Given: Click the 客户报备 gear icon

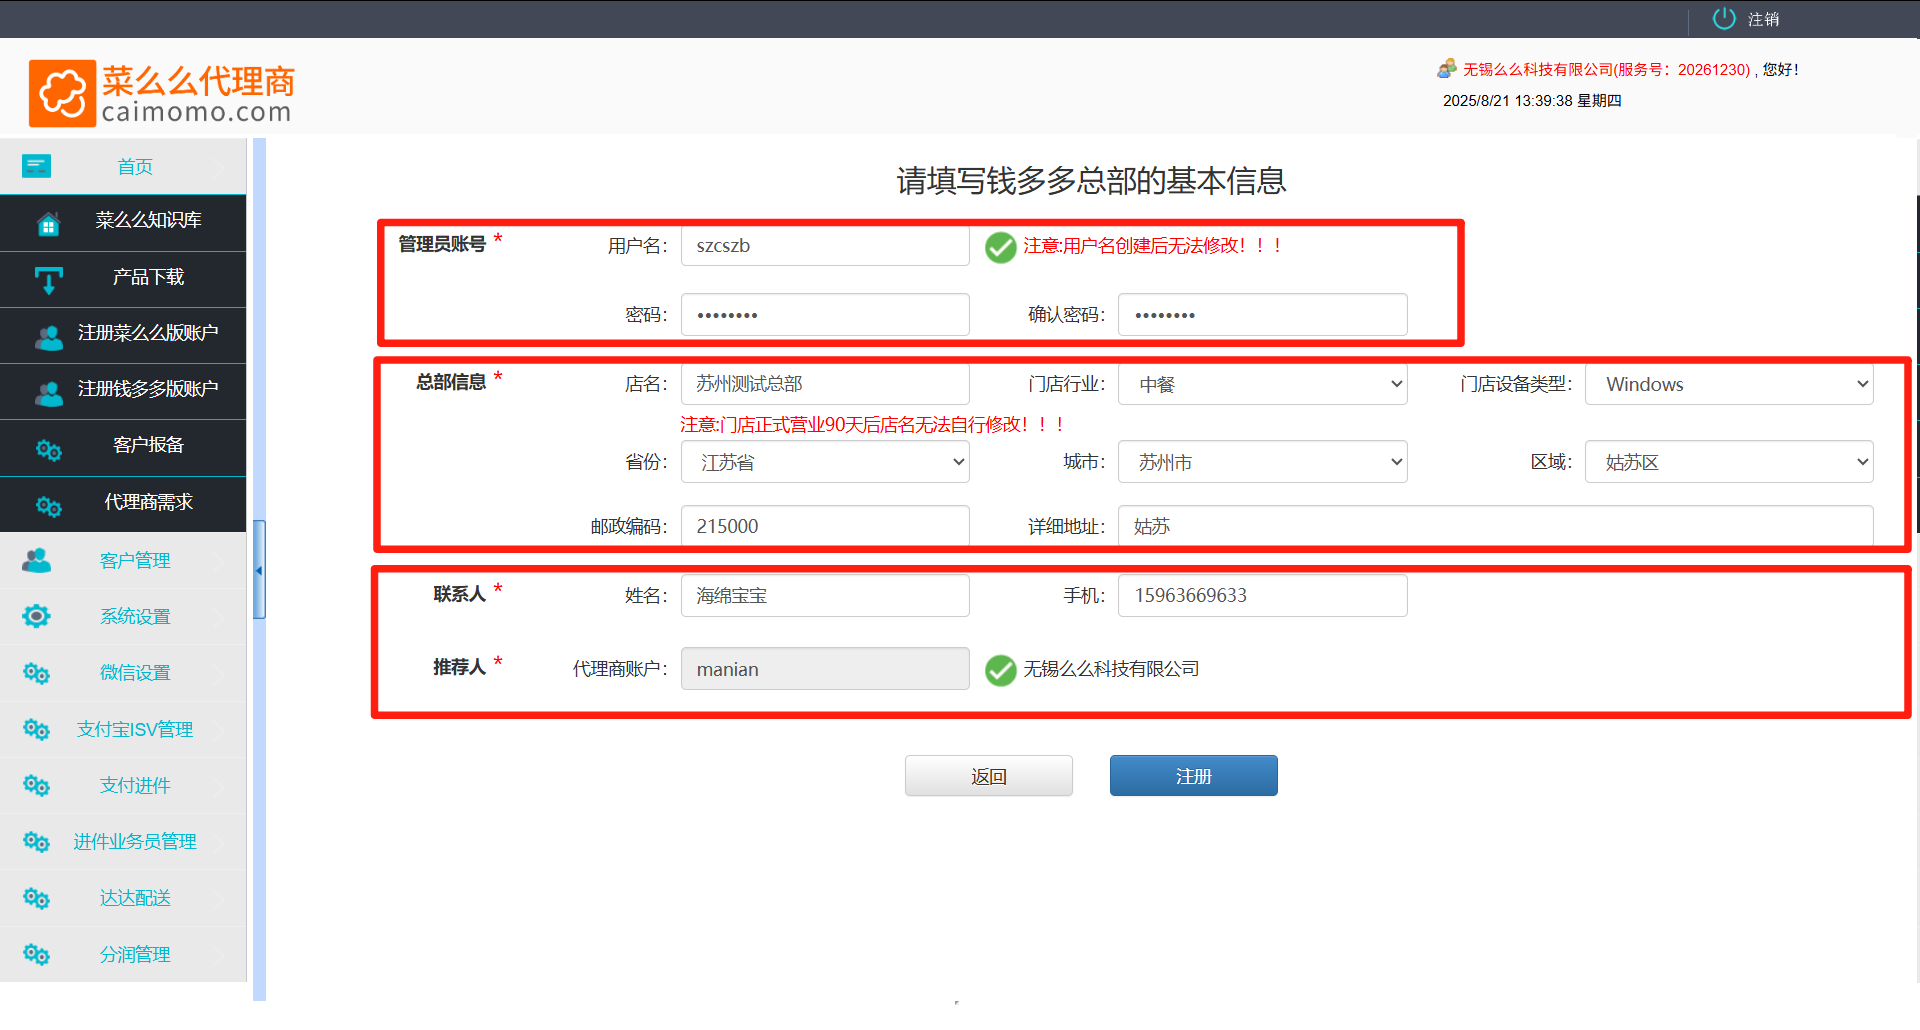Looking at the screenshot, I should click(48, 450).
